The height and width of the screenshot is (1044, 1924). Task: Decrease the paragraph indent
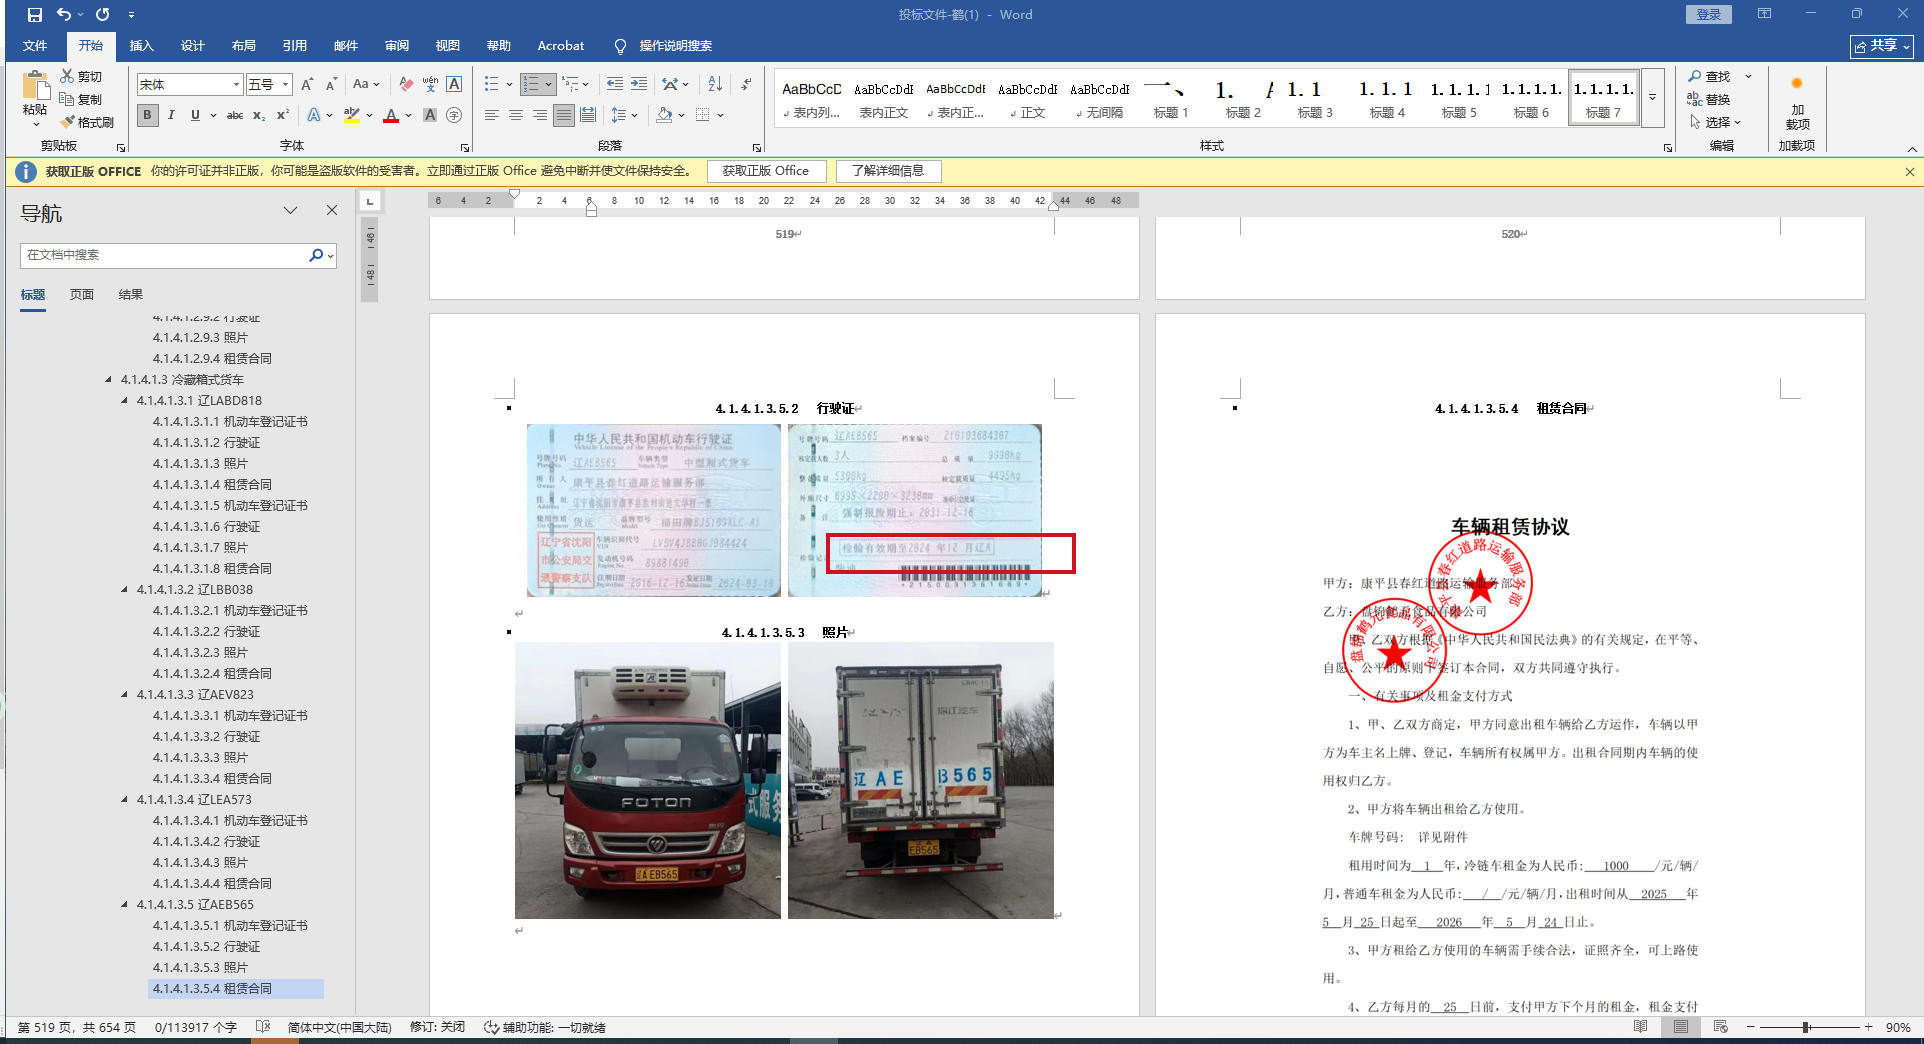(x=614, y=84)
